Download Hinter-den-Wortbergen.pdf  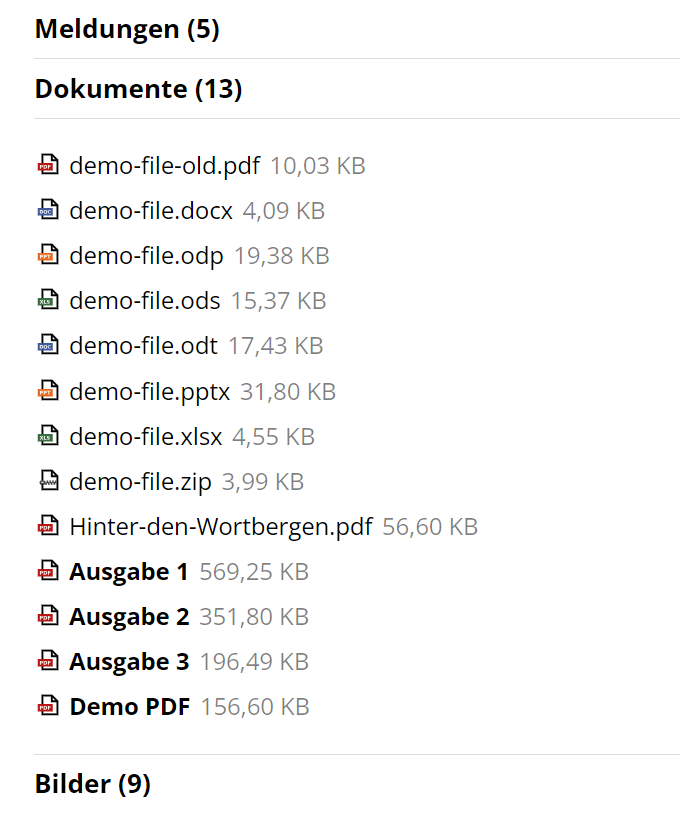(x=221, y=525)
